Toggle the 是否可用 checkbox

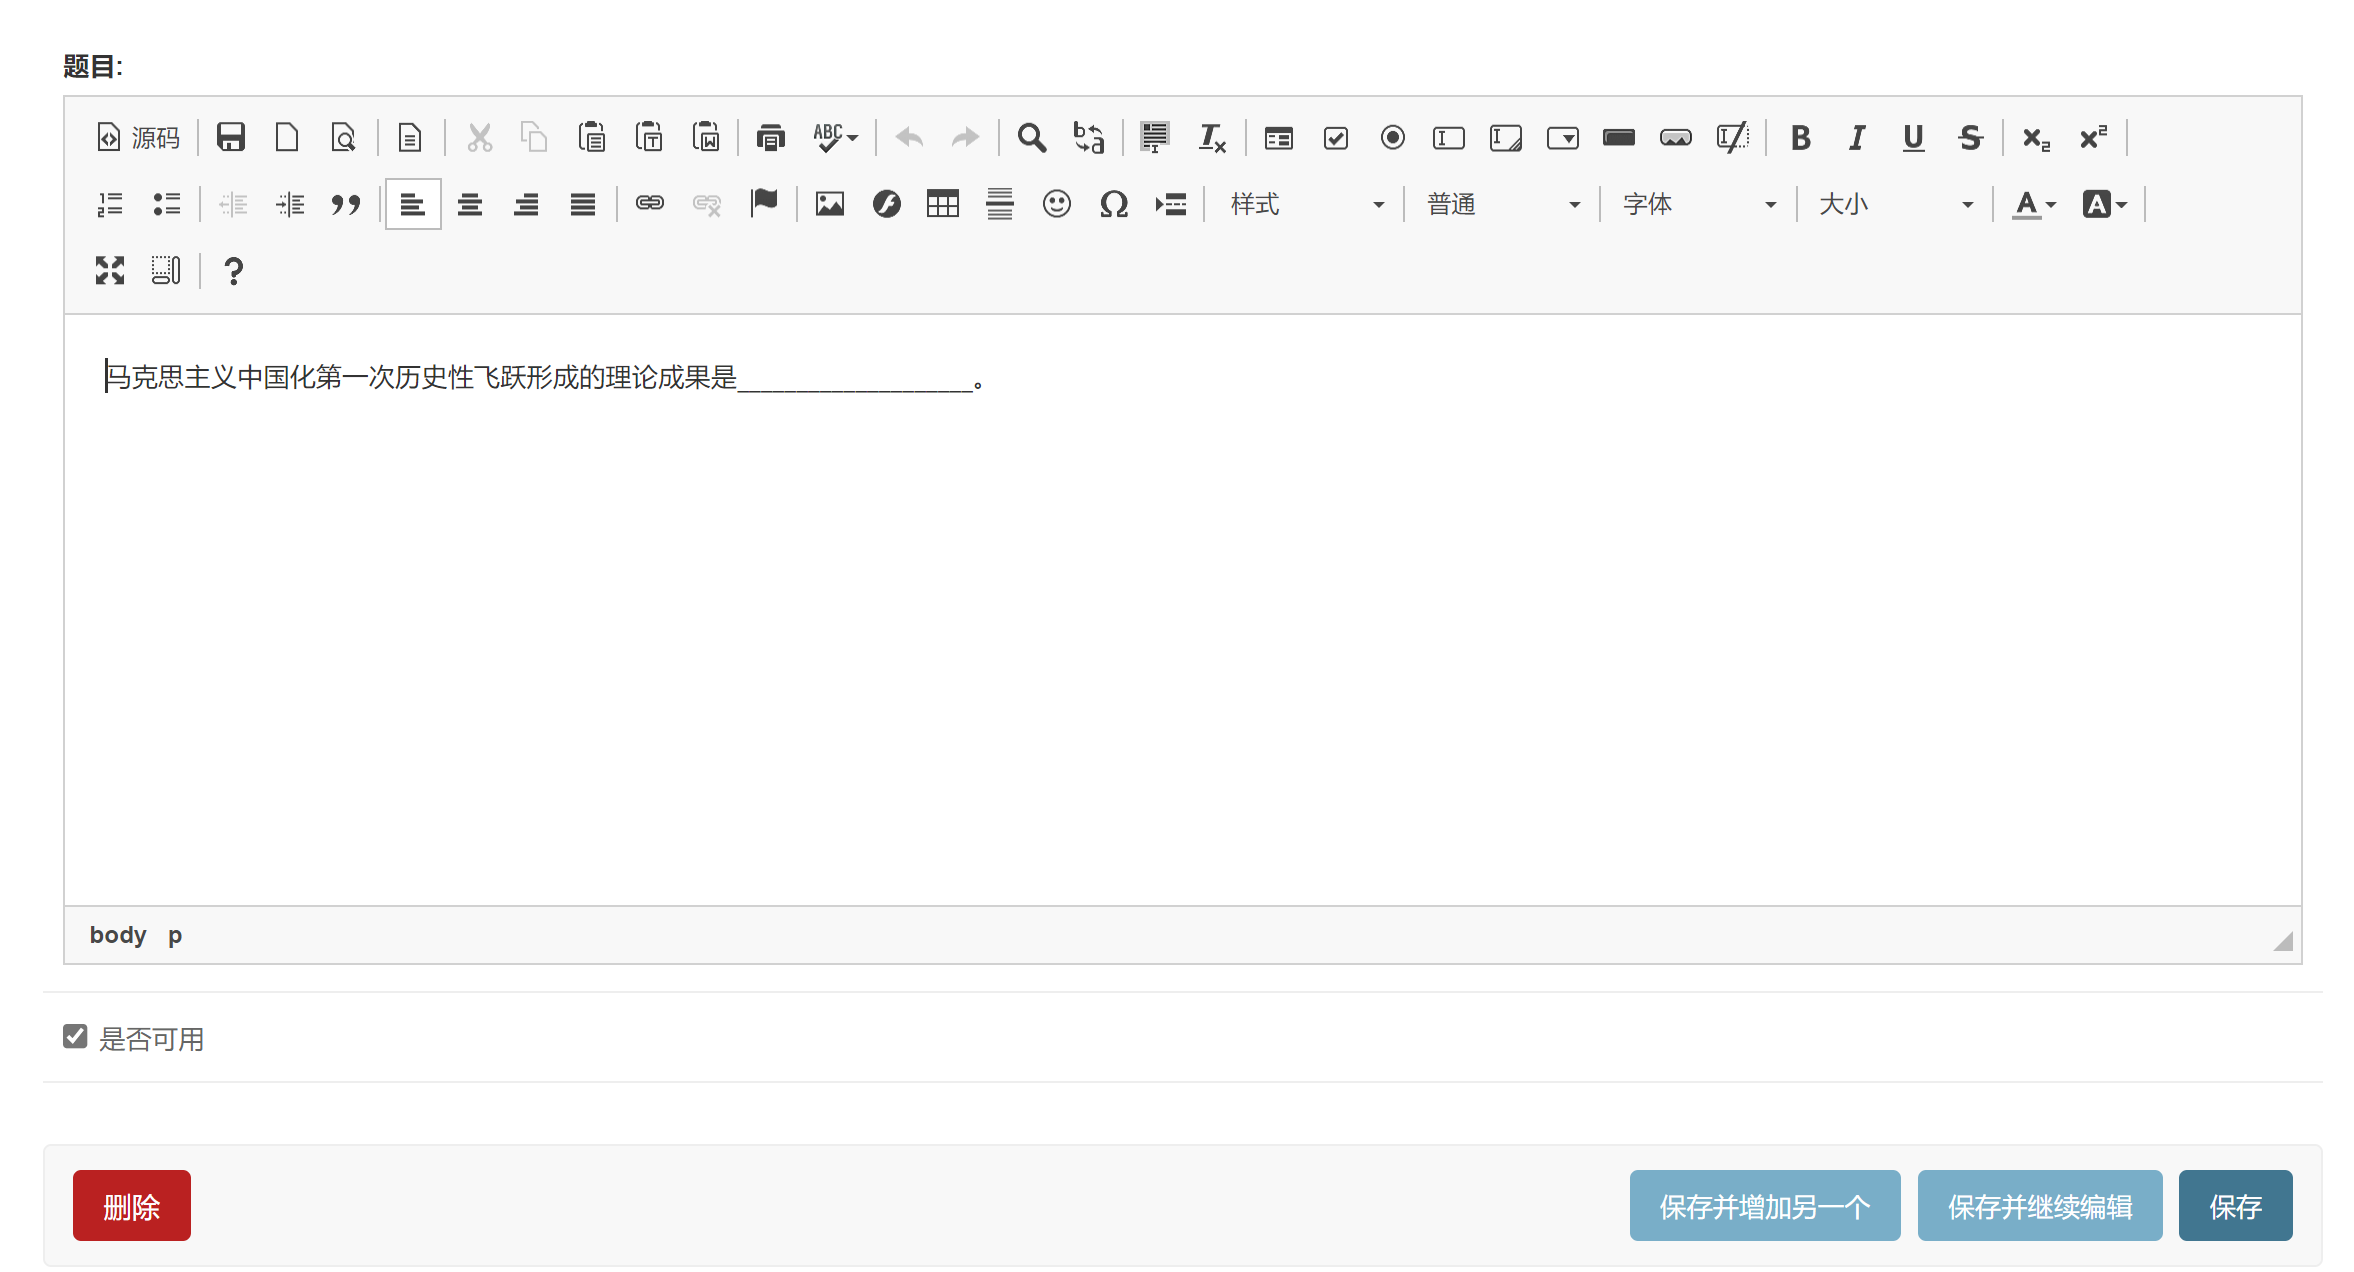point(75,1036)
